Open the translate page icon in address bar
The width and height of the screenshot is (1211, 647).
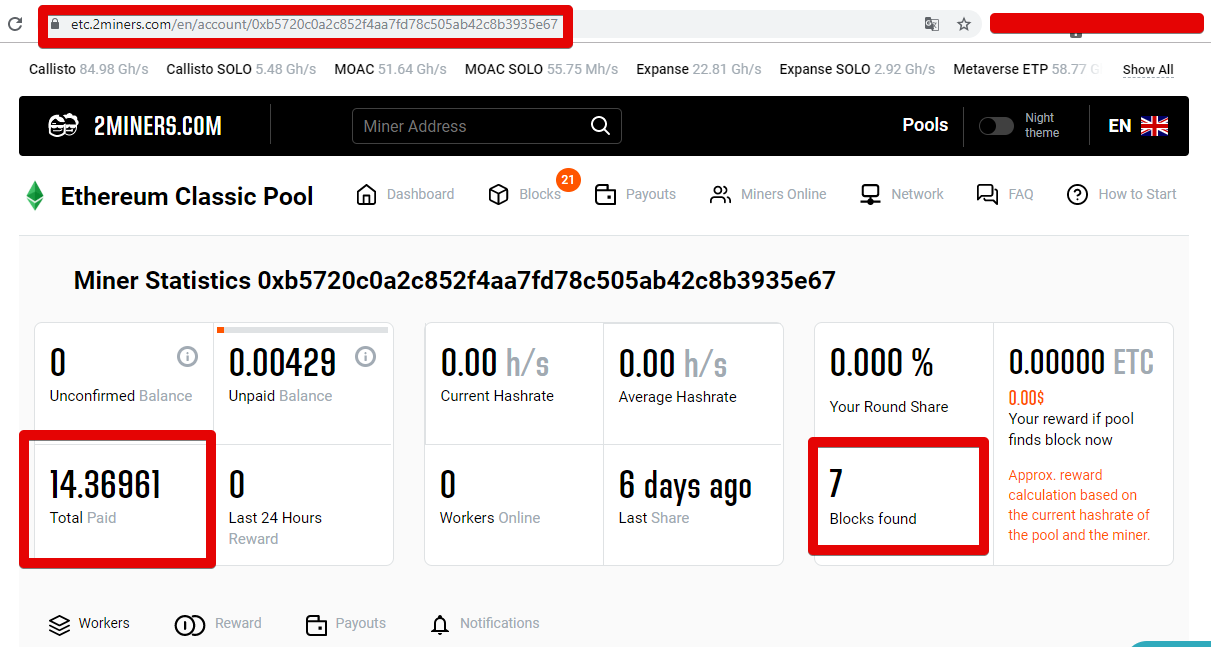pyautogui.click(x=932, y=24)
